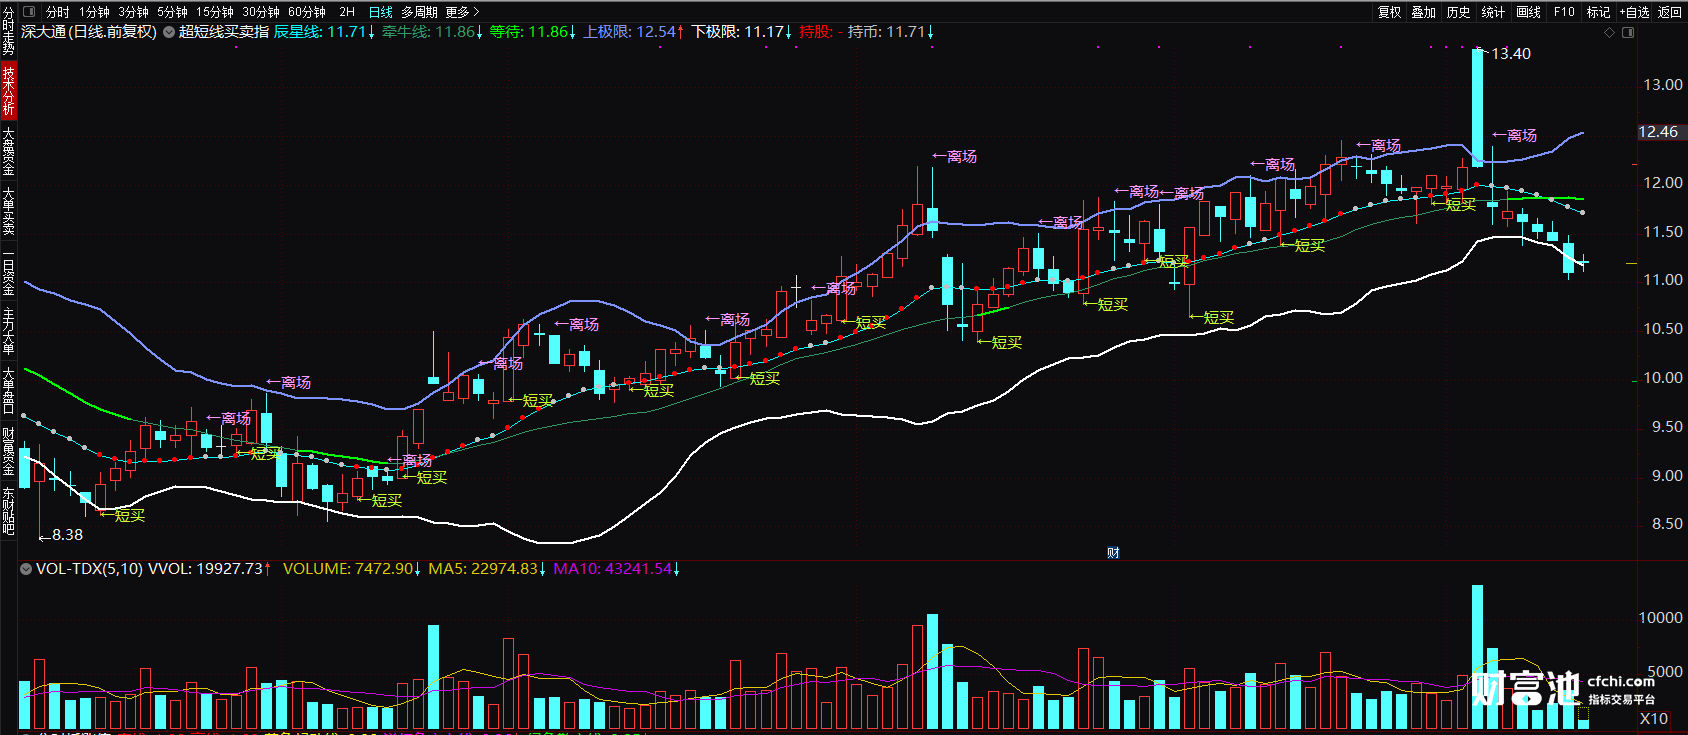This screenshot has width=1688, height=735.
Task: Click the 短买 signal beside the 8.38 low
Action: [123, 516]
